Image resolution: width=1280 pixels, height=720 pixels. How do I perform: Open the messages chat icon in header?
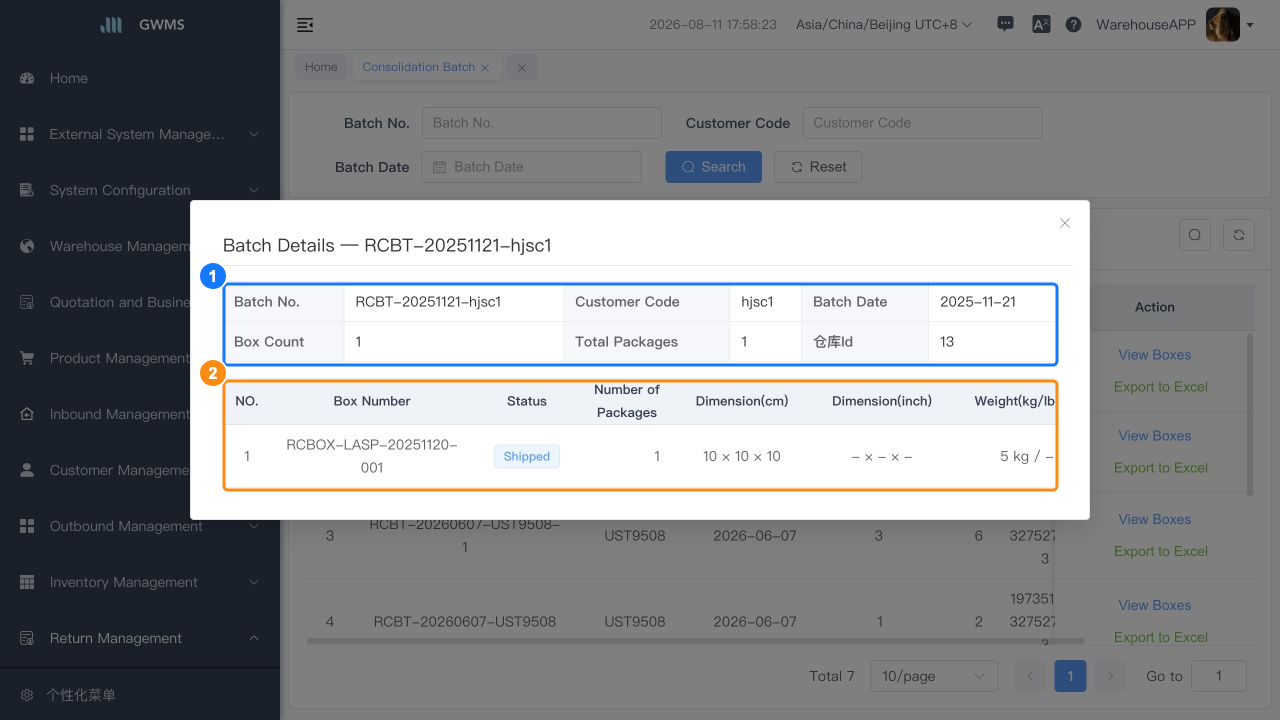tap(1005, 25)
